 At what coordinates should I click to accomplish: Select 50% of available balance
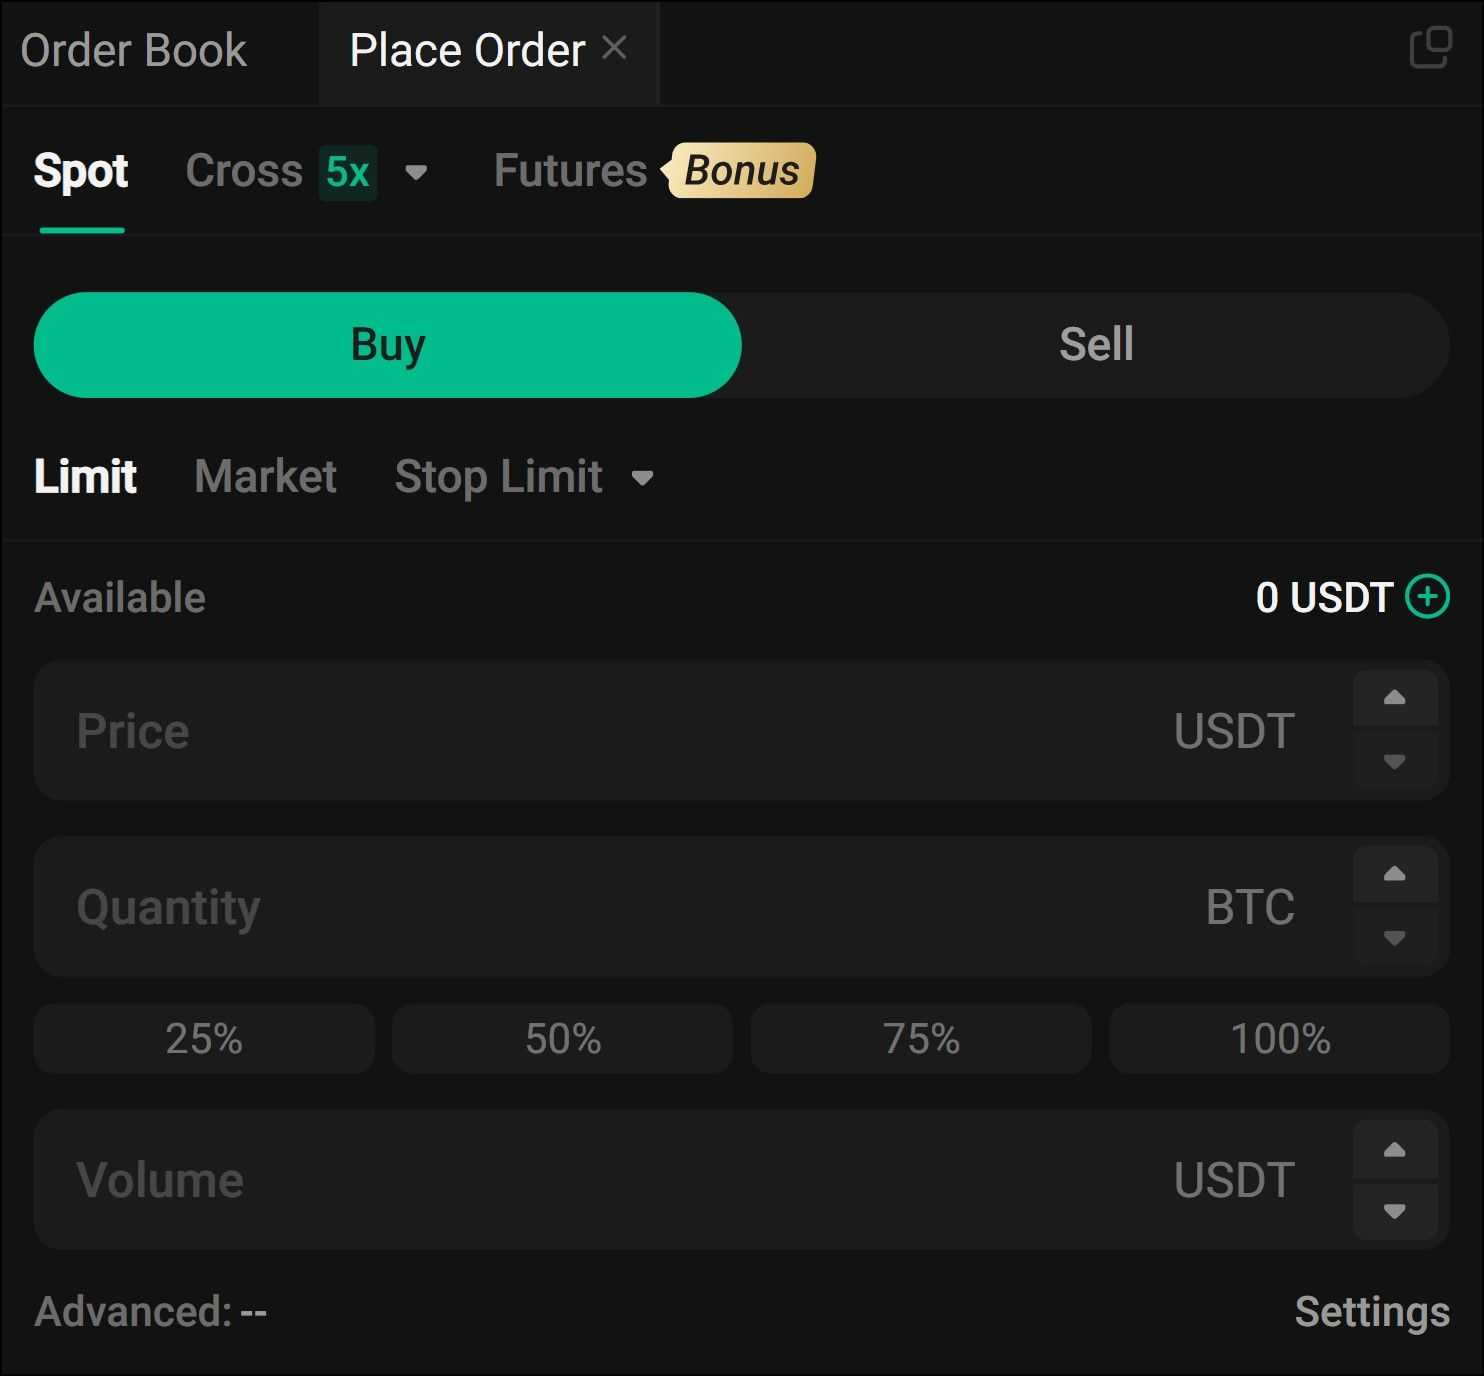[562, 1038]
